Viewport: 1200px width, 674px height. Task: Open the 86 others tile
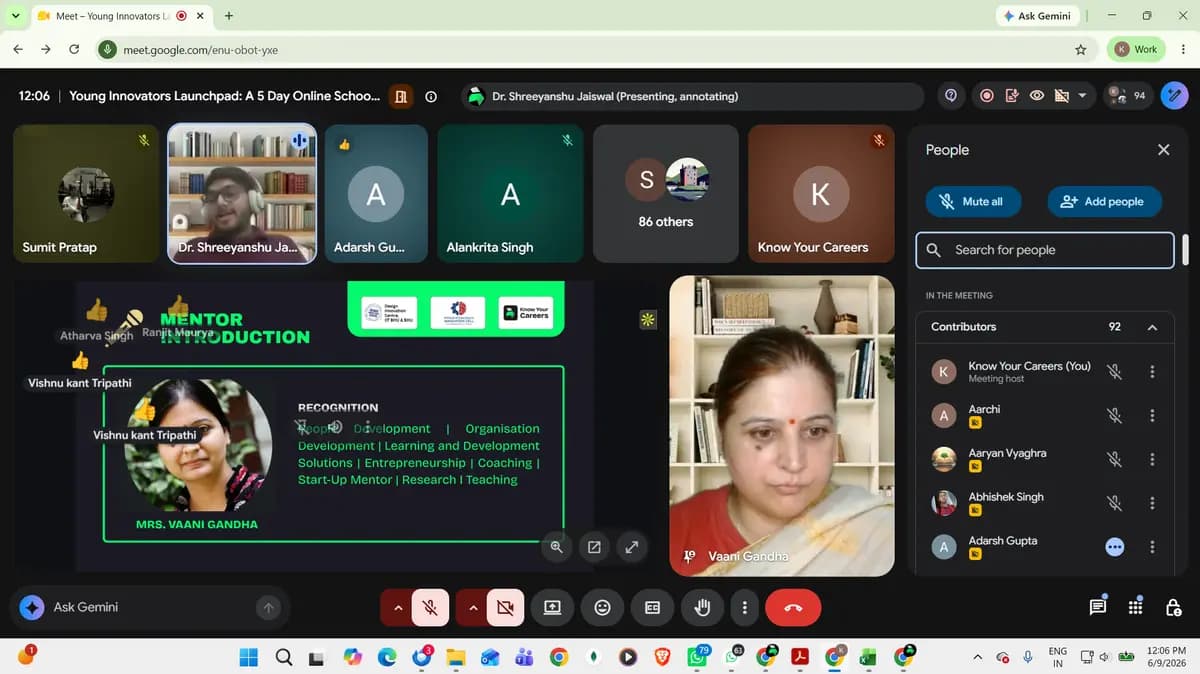click(x=666, y=194)
